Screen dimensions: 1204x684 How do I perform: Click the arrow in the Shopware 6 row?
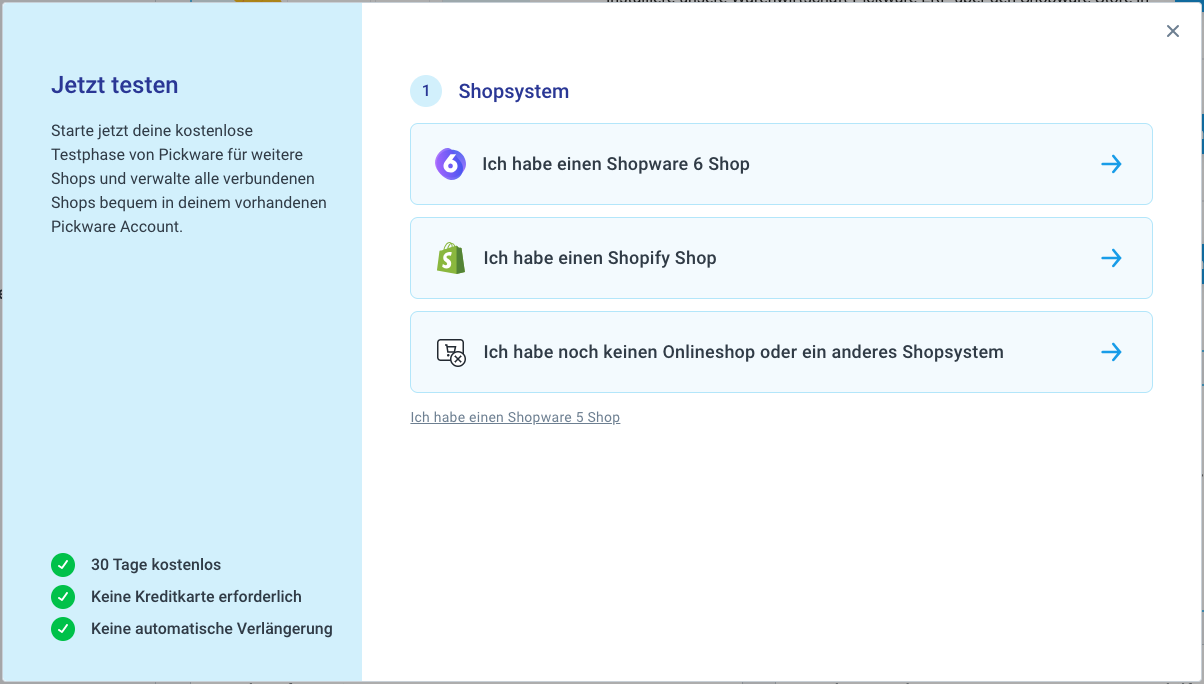tap(1111, 164)
